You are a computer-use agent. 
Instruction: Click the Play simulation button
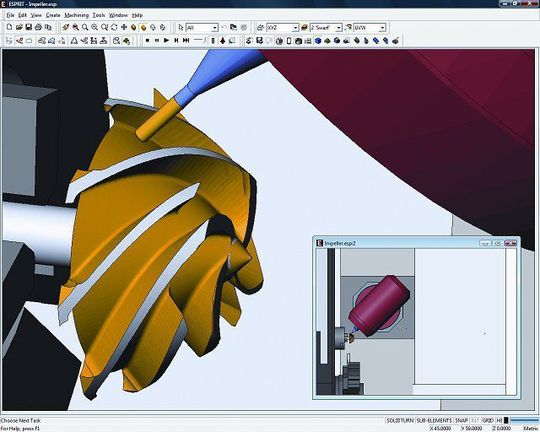[x=166, y=41]
